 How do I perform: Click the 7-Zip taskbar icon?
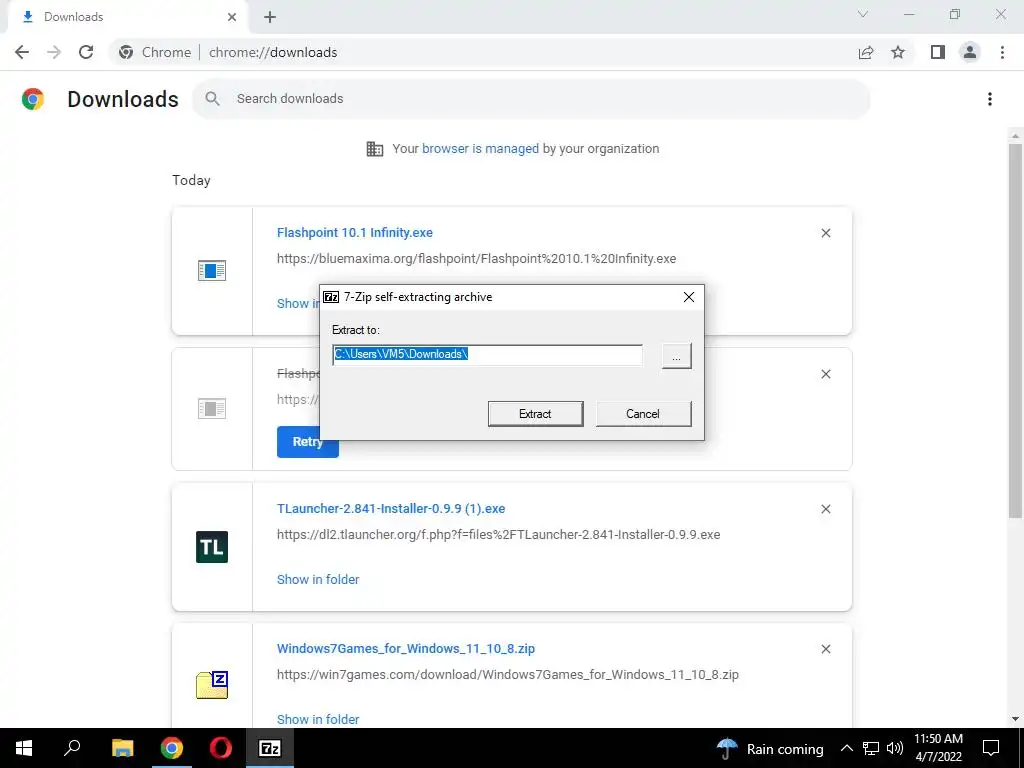point(270,748)
